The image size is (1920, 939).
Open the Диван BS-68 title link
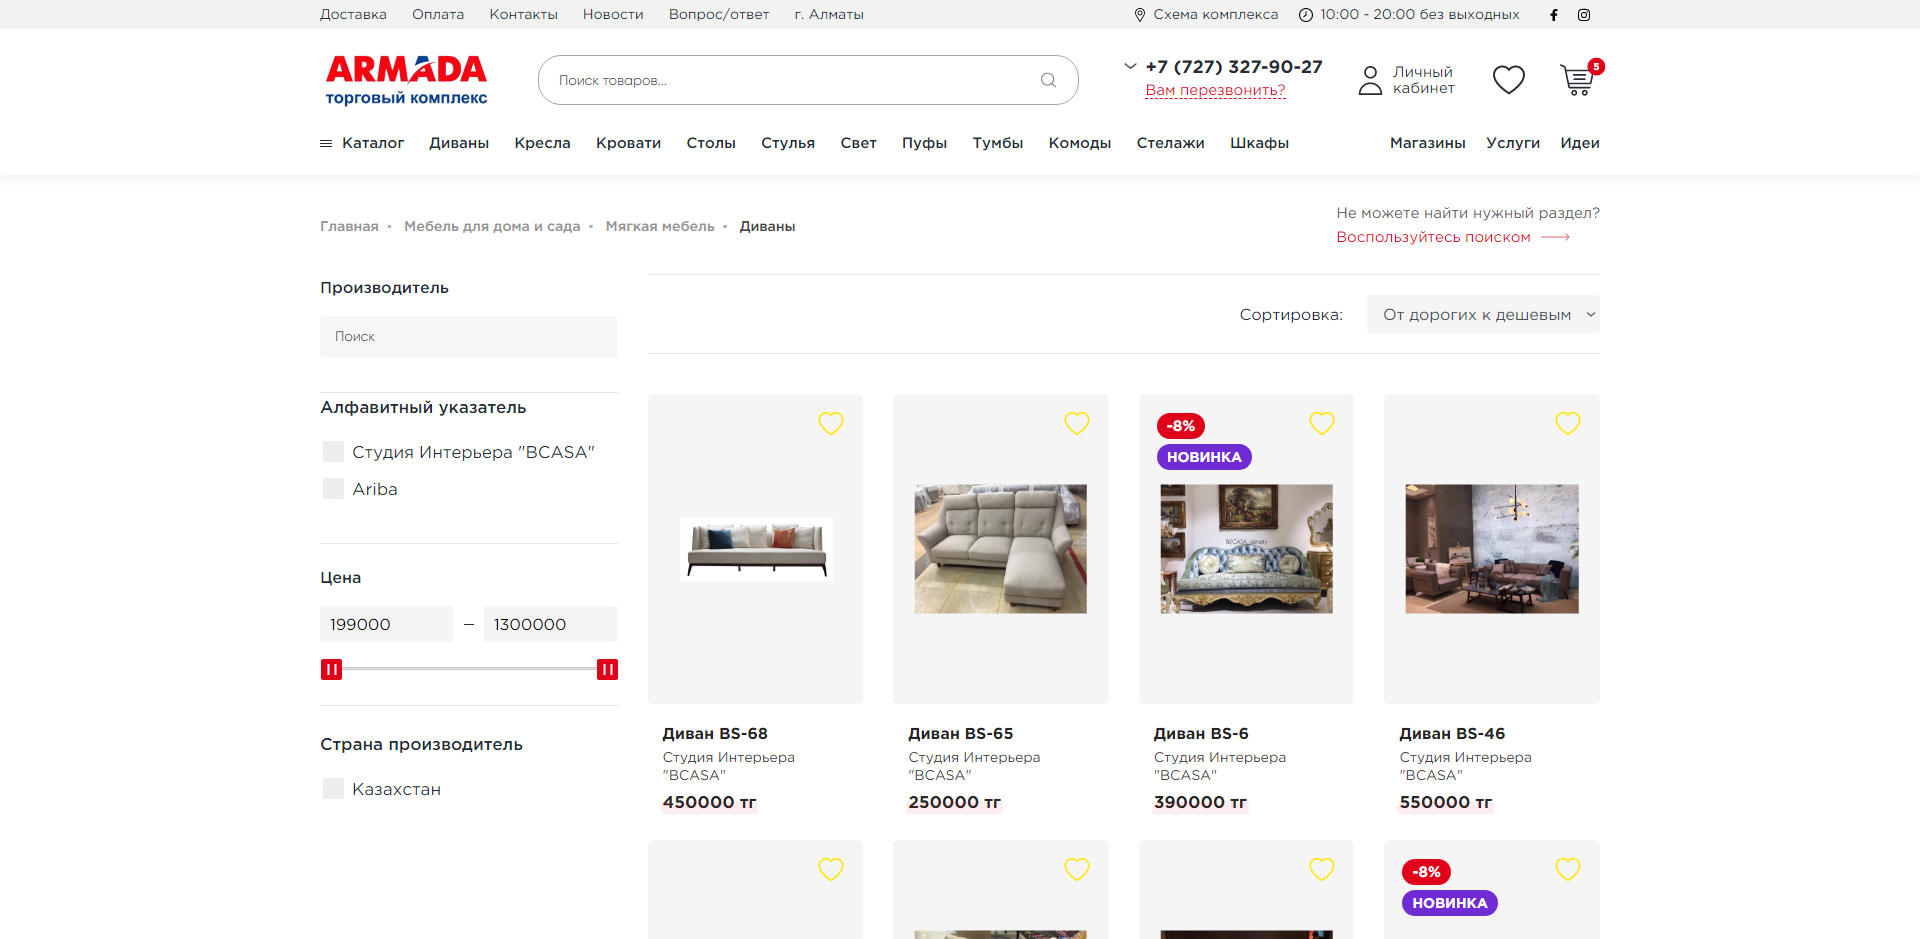pyautogui.click(x=715, y=733)
